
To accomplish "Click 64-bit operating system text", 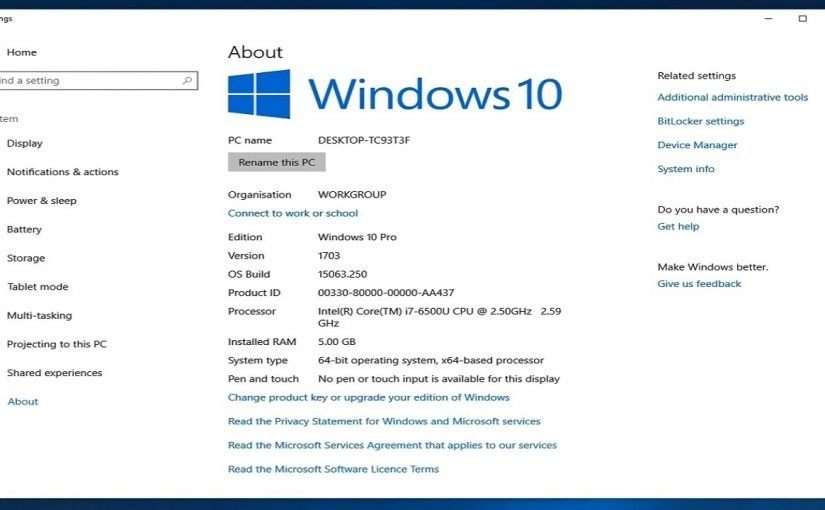I will (x=431, y=361).
